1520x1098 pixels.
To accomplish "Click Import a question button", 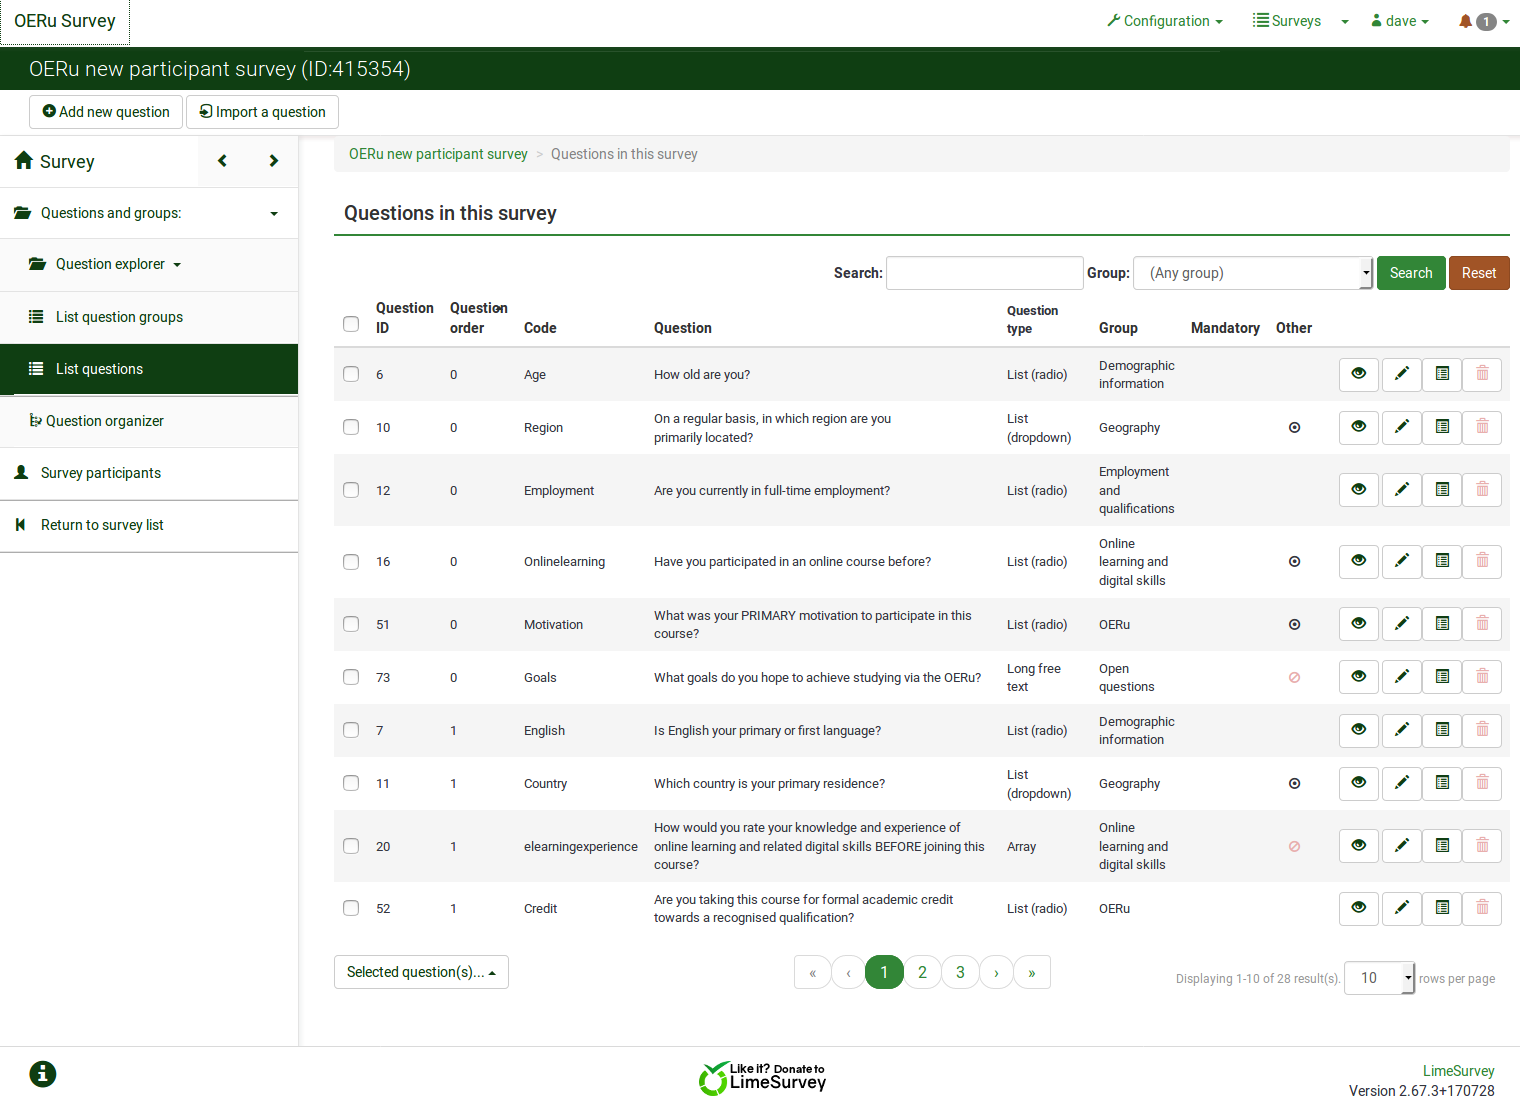I will click(262, 112).
